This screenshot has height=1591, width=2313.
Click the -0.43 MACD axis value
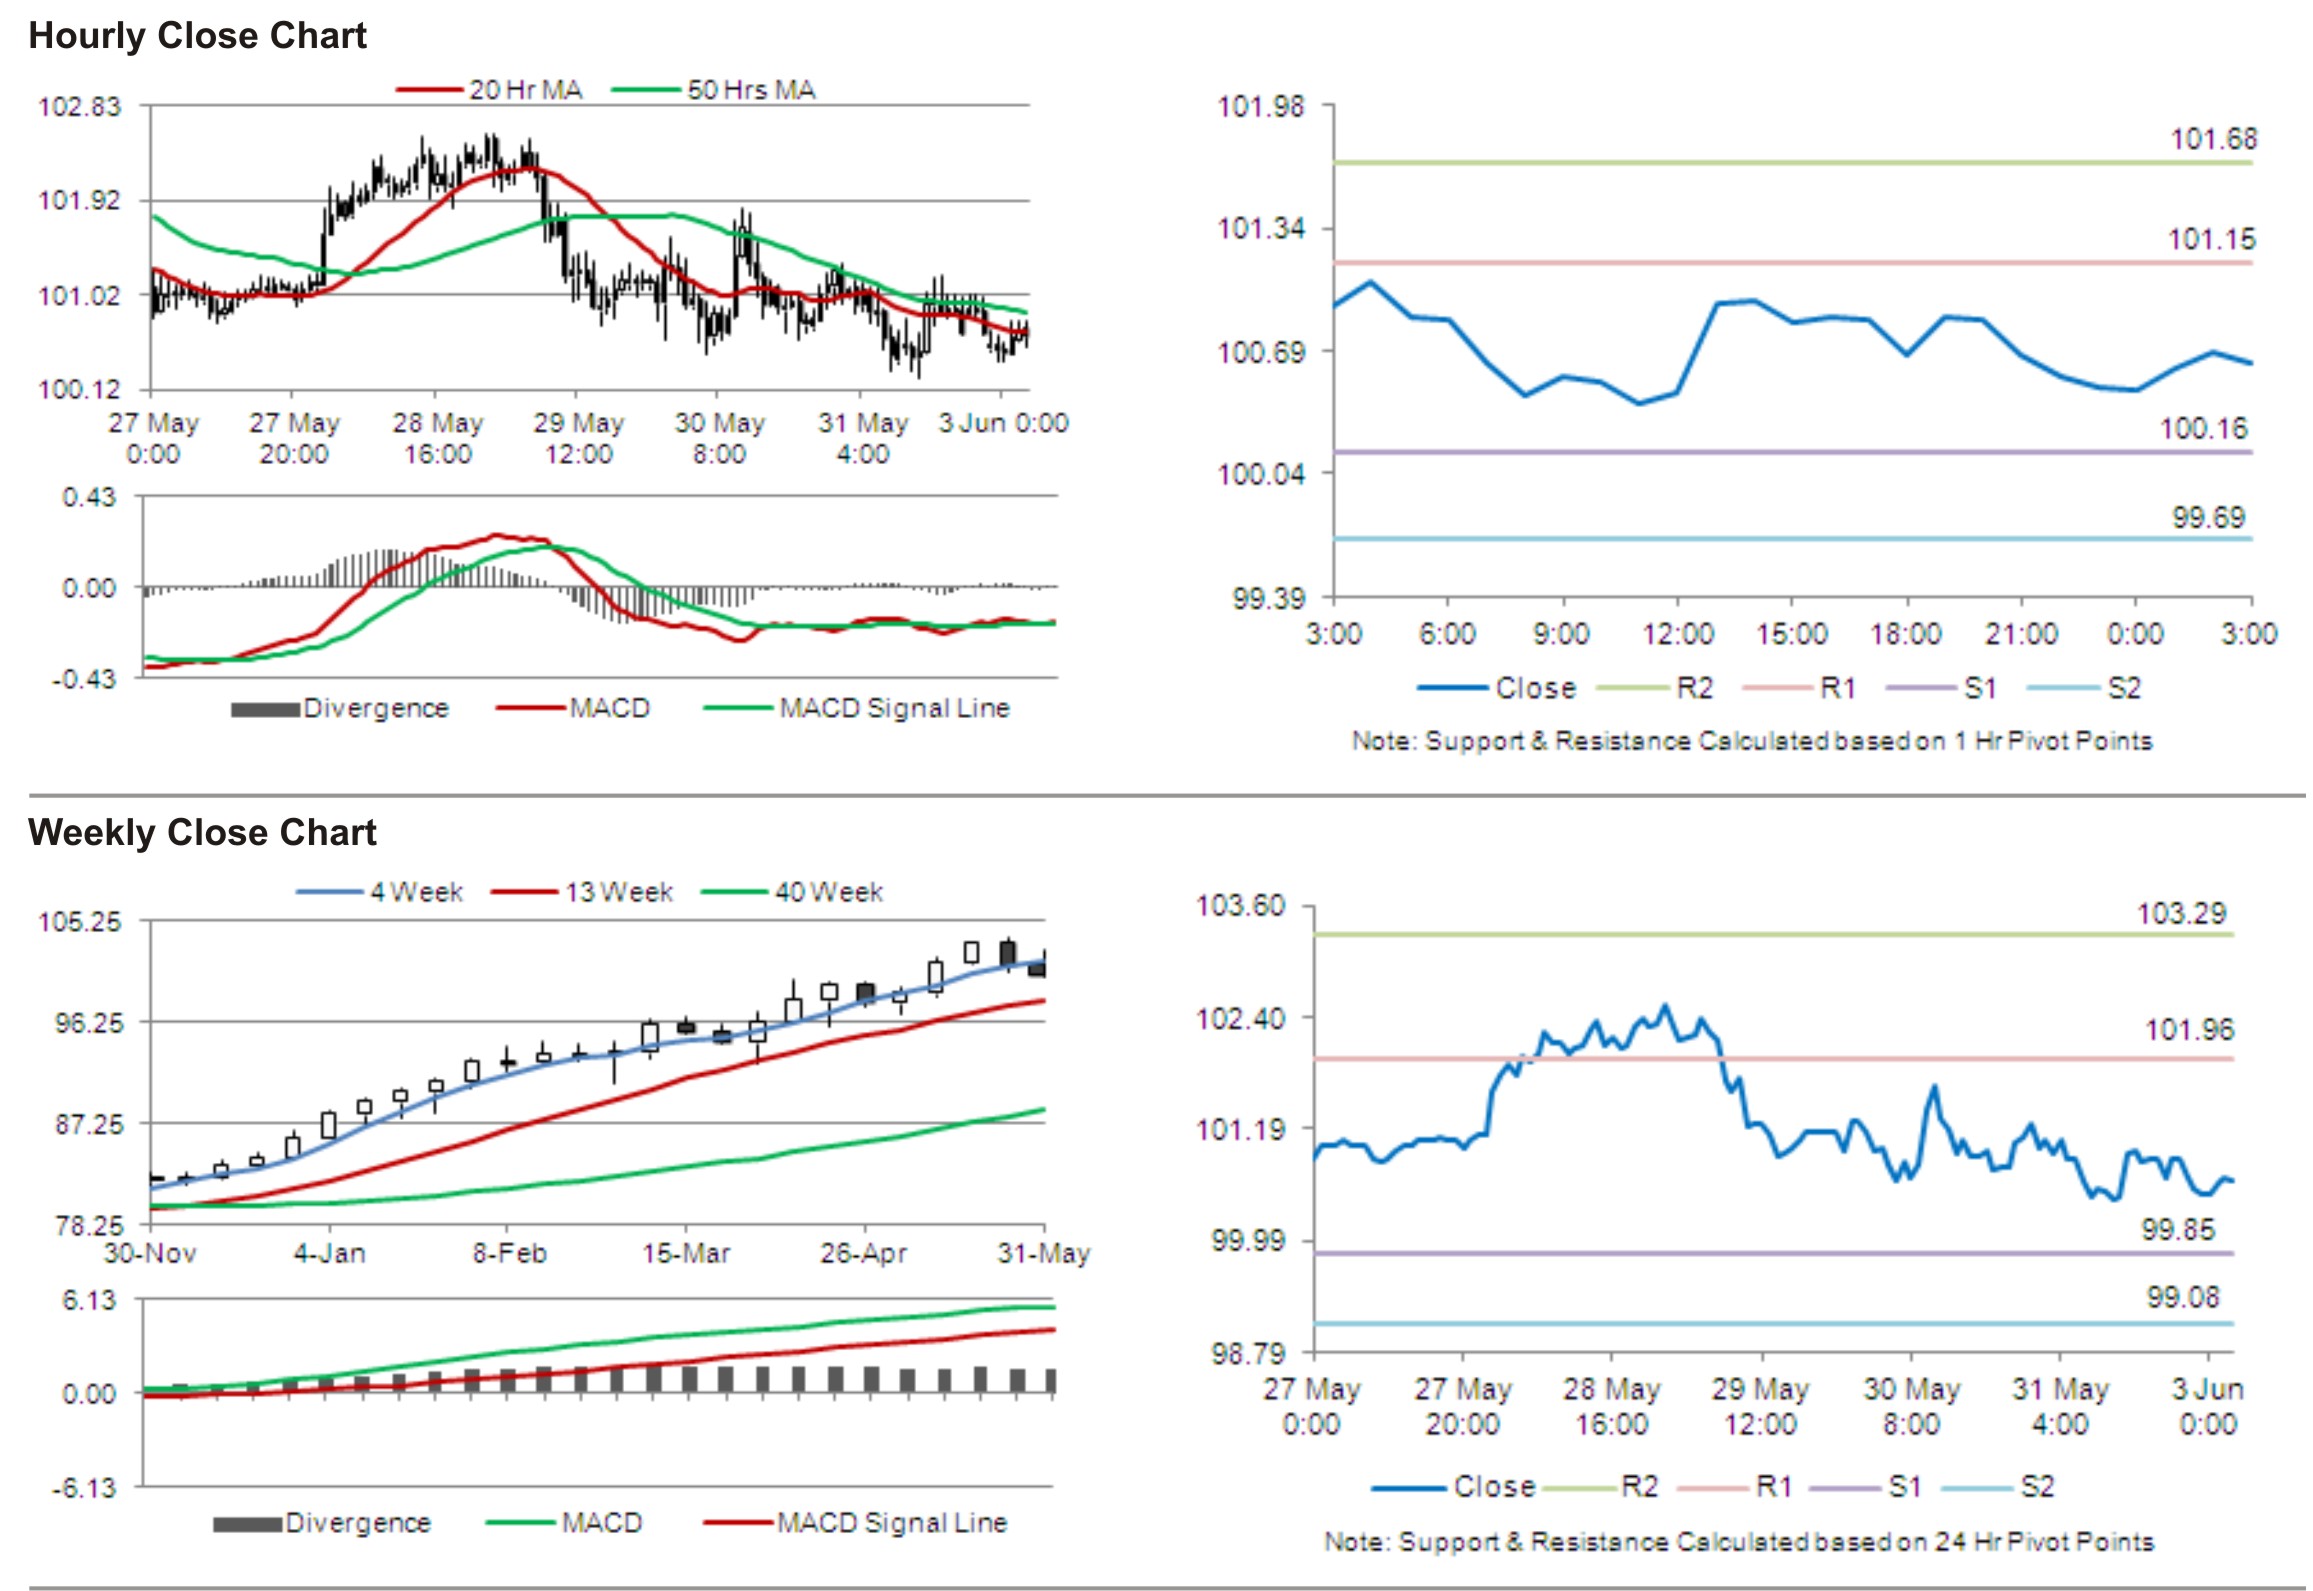84,679
